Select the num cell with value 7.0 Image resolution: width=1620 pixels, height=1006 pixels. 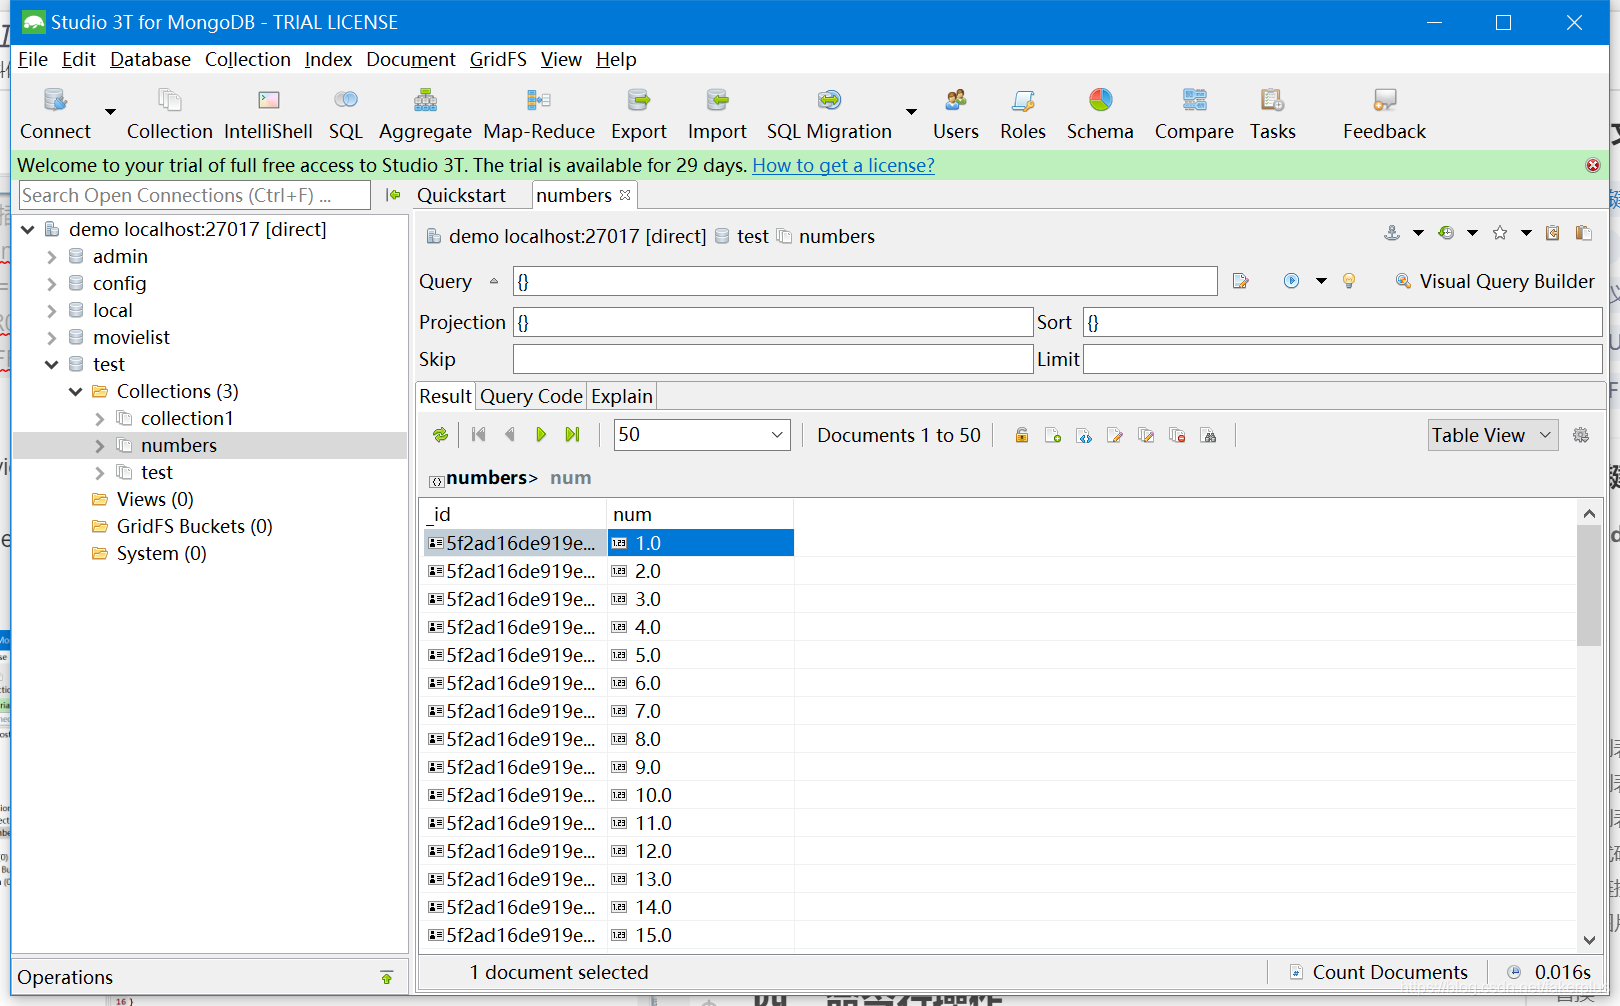pyautogui.click(x=700, y=711)
